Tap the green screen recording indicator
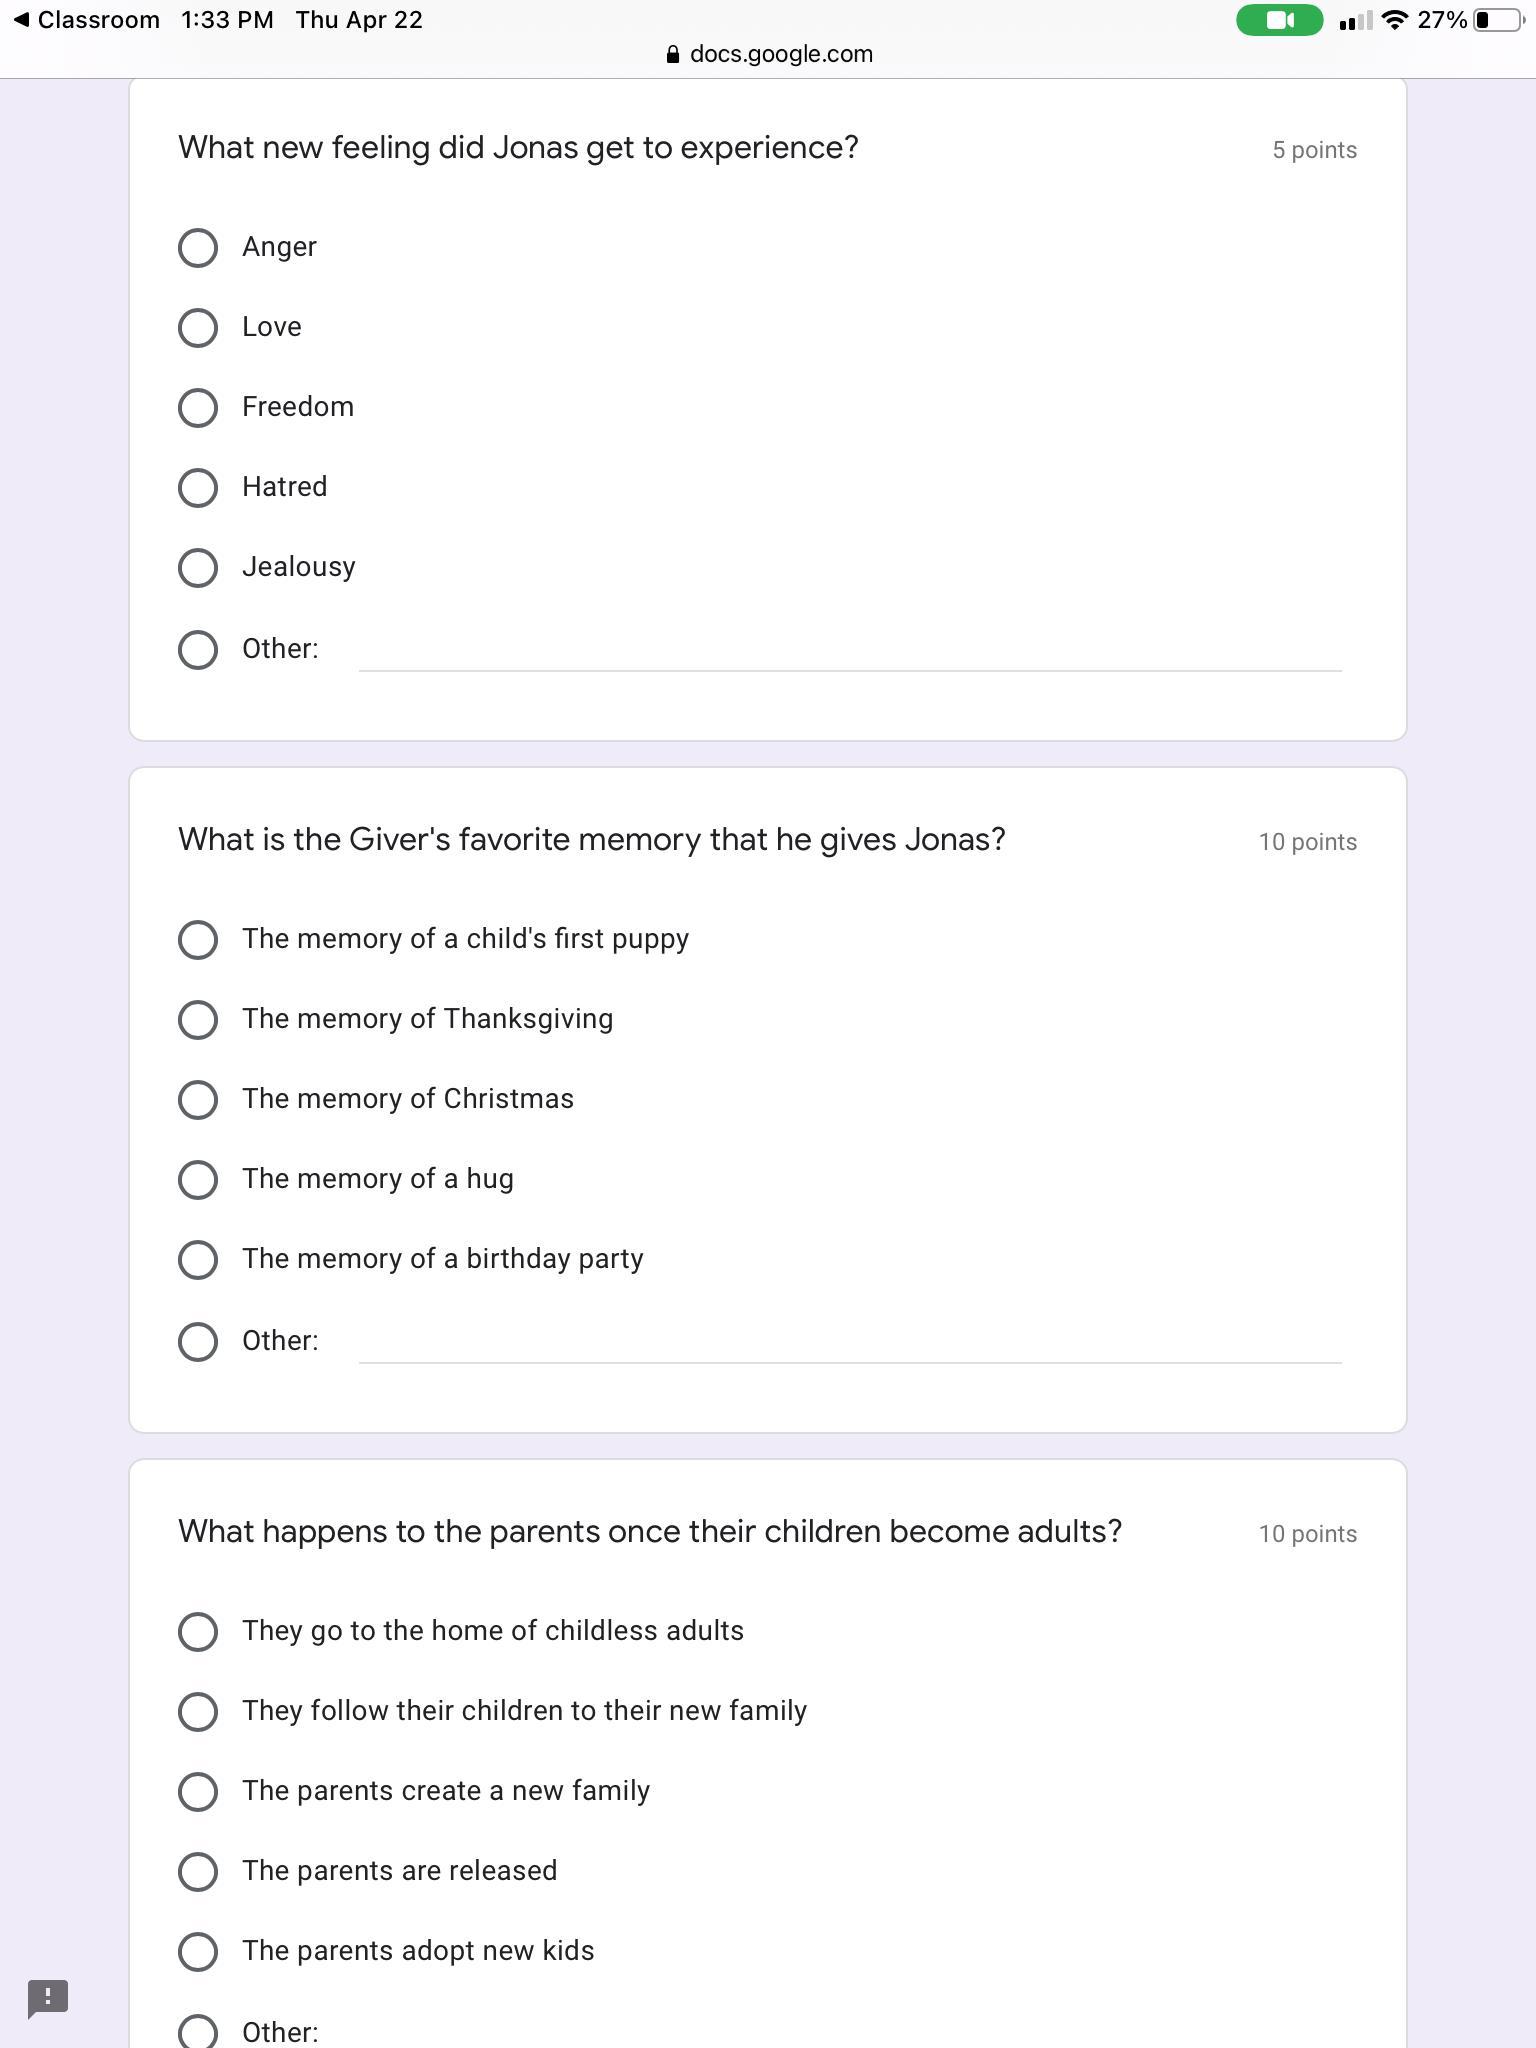This screenshot has height=2048, width=1536. [x=1279, y=21]
